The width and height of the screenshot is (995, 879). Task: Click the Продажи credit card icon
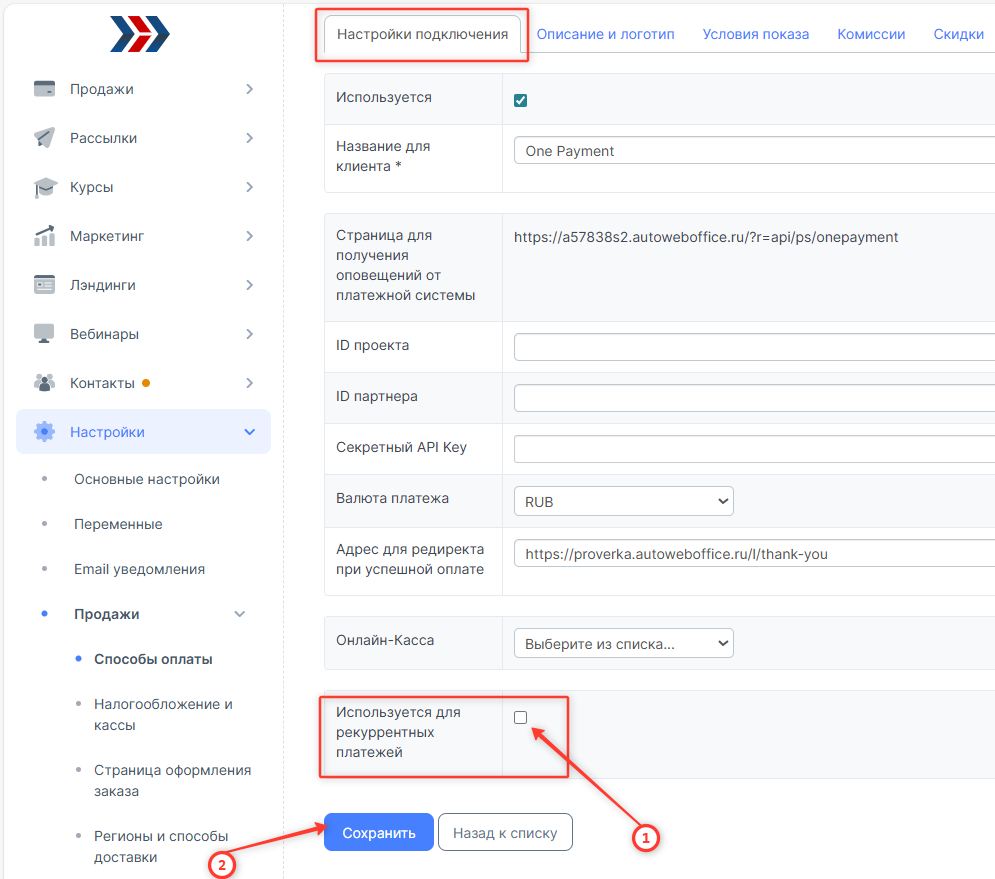pos(44,89)
